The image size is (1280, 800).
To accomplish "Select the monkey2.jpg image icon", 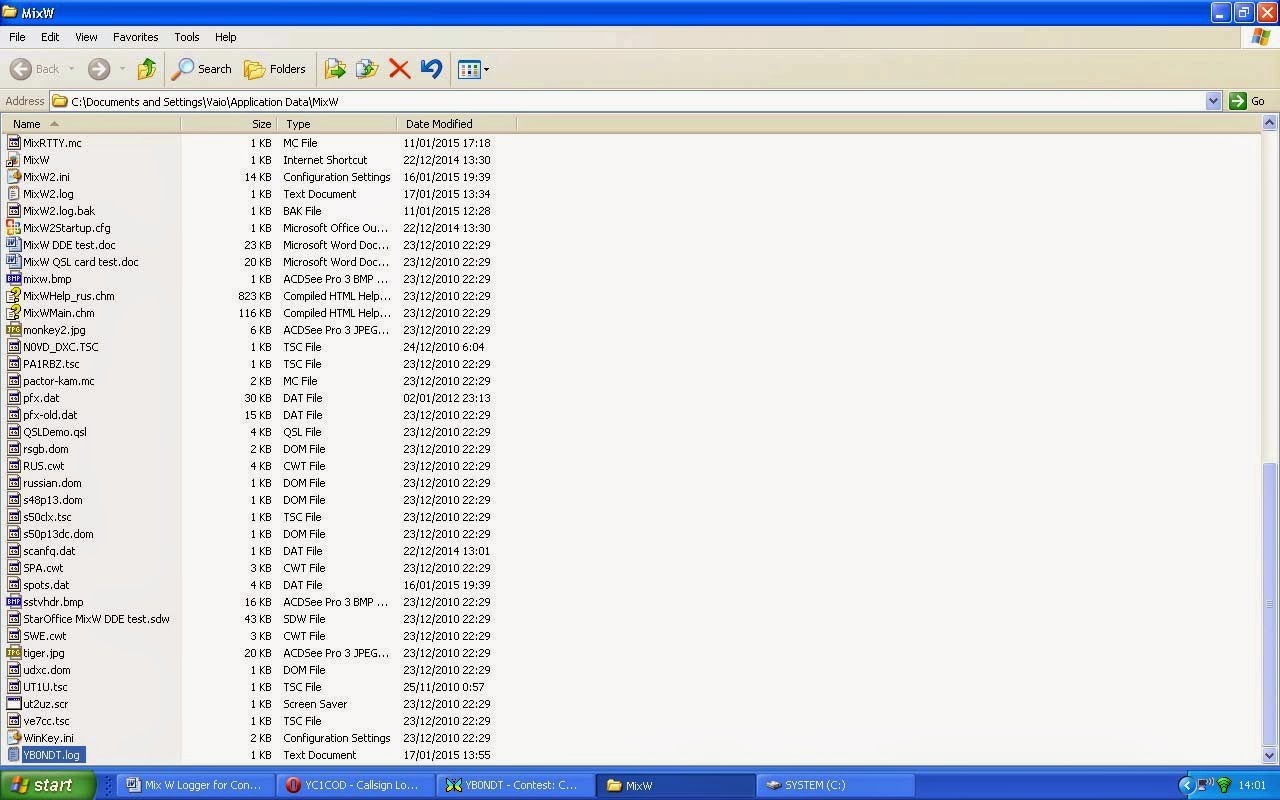I will tap(14, 330).
